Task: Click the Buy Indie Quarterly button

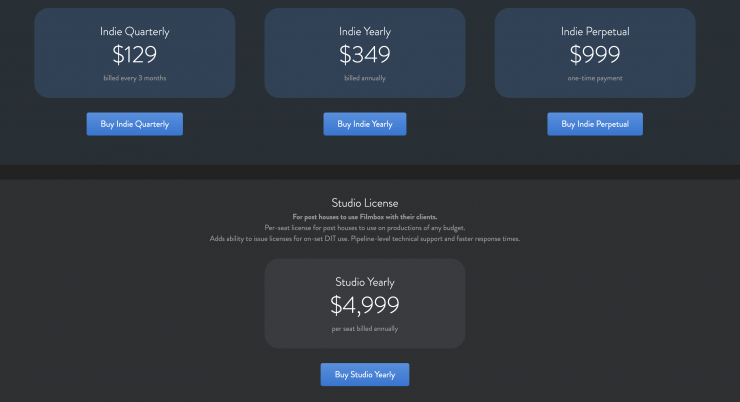Action: click(135, 124)
